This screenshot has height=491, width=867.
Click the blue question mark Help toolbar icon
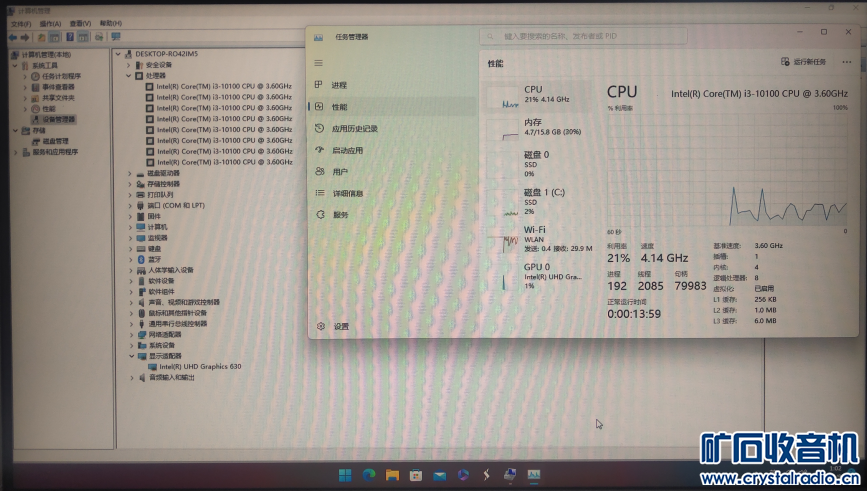coord(70,37)
